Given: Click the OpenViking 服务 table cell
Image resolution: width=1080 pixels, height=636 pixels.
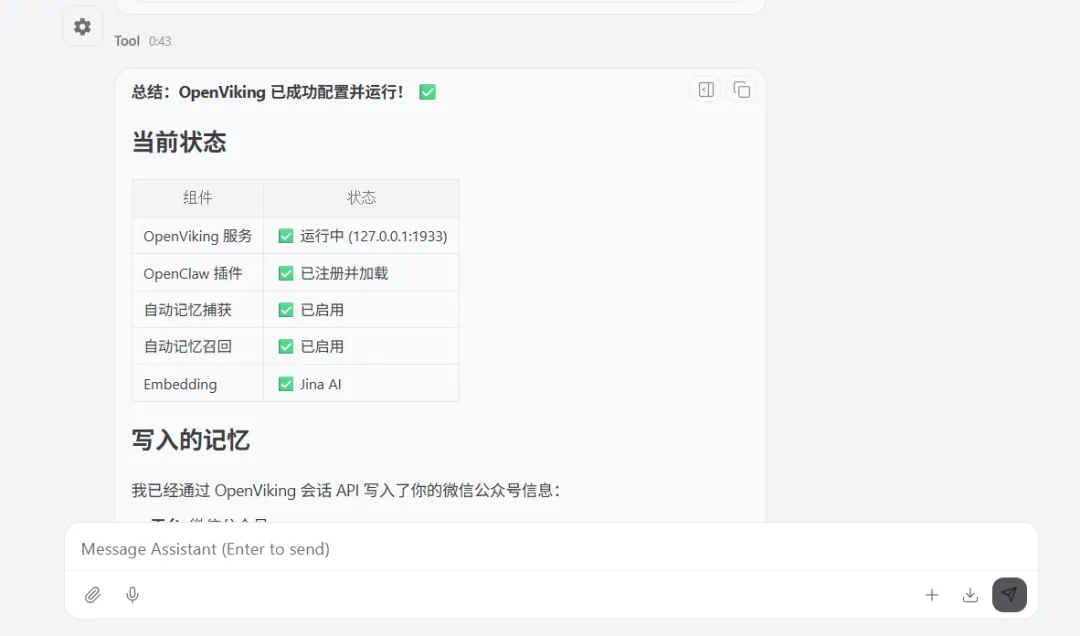Looking at the screenshot, I should [x=198, y=236].
